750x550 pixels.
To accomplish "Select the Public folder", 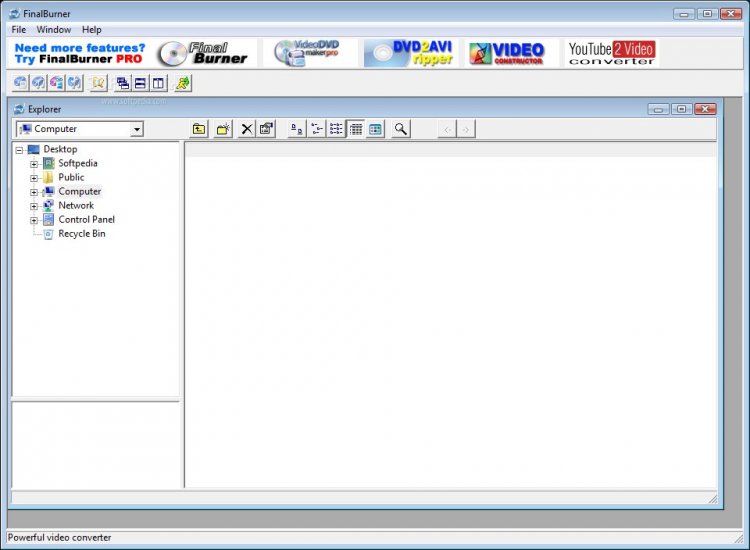I will [x=71, y=177].
